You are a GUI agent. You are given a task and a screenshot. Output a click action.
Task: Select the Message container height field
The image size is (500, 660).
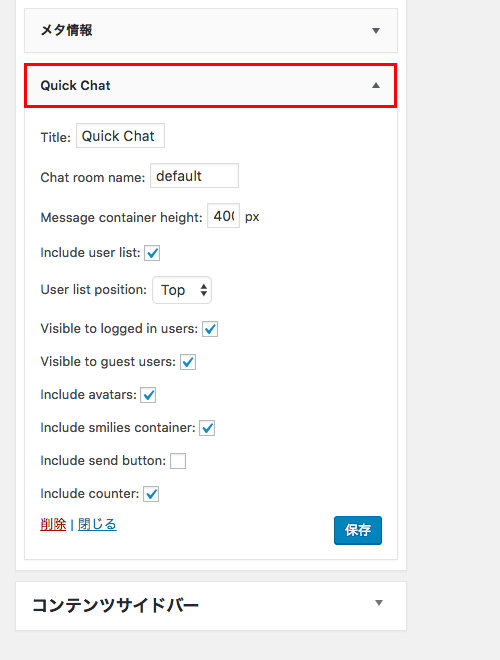click(223, 216)
